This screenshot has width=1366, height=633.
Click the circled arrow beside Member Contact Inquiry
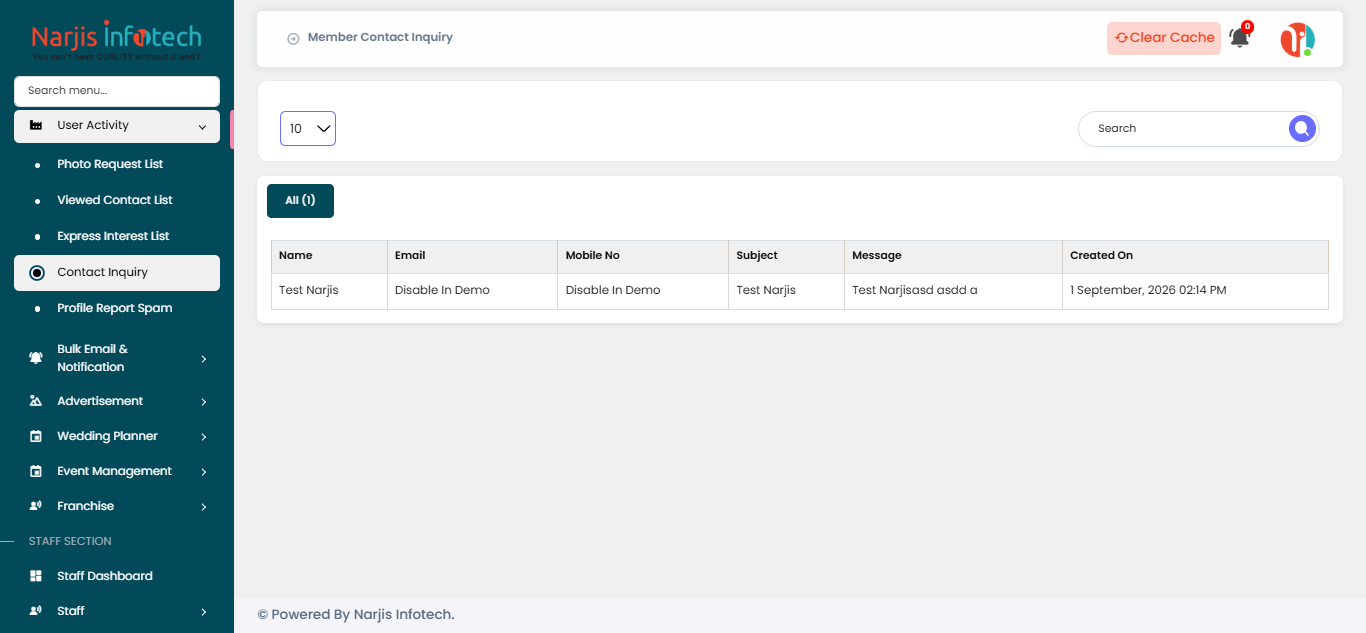pos(293,38)
